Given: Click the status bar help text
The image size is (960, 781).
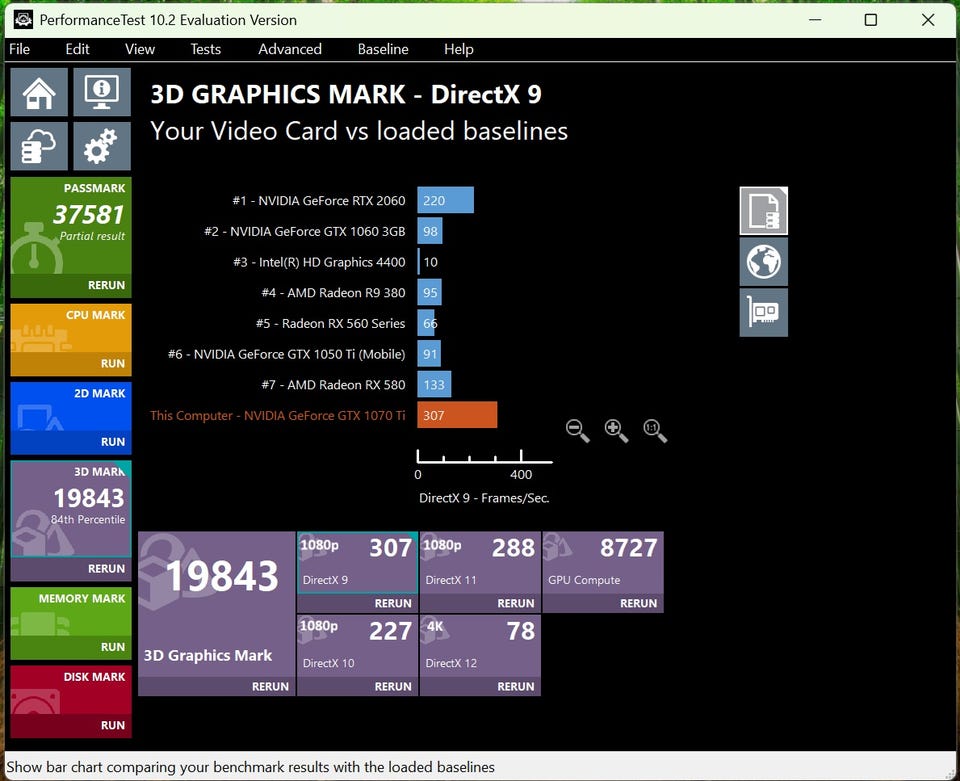Looking at the screenshot, I should pyautogui.click(x=250, y=767).
